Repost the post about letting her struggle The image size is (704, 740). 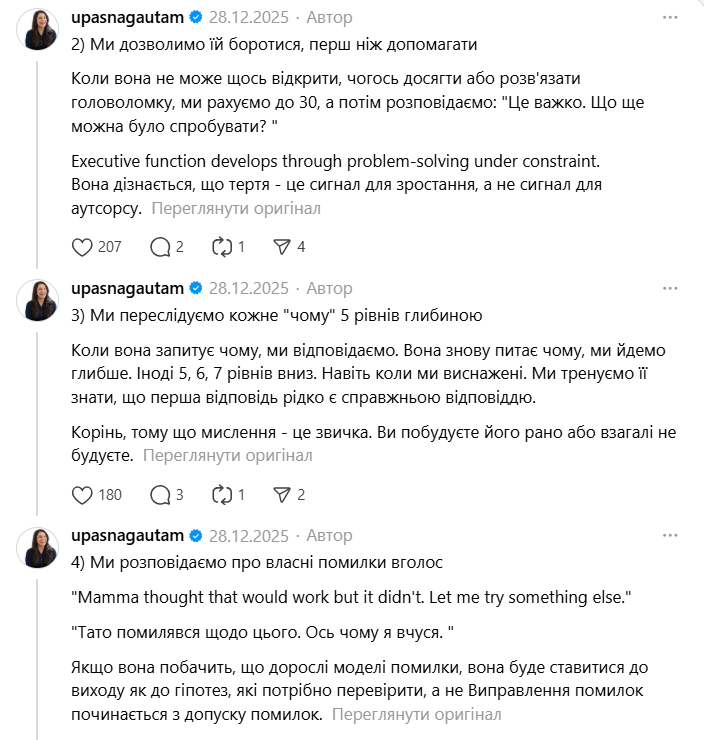coord(222,247)
